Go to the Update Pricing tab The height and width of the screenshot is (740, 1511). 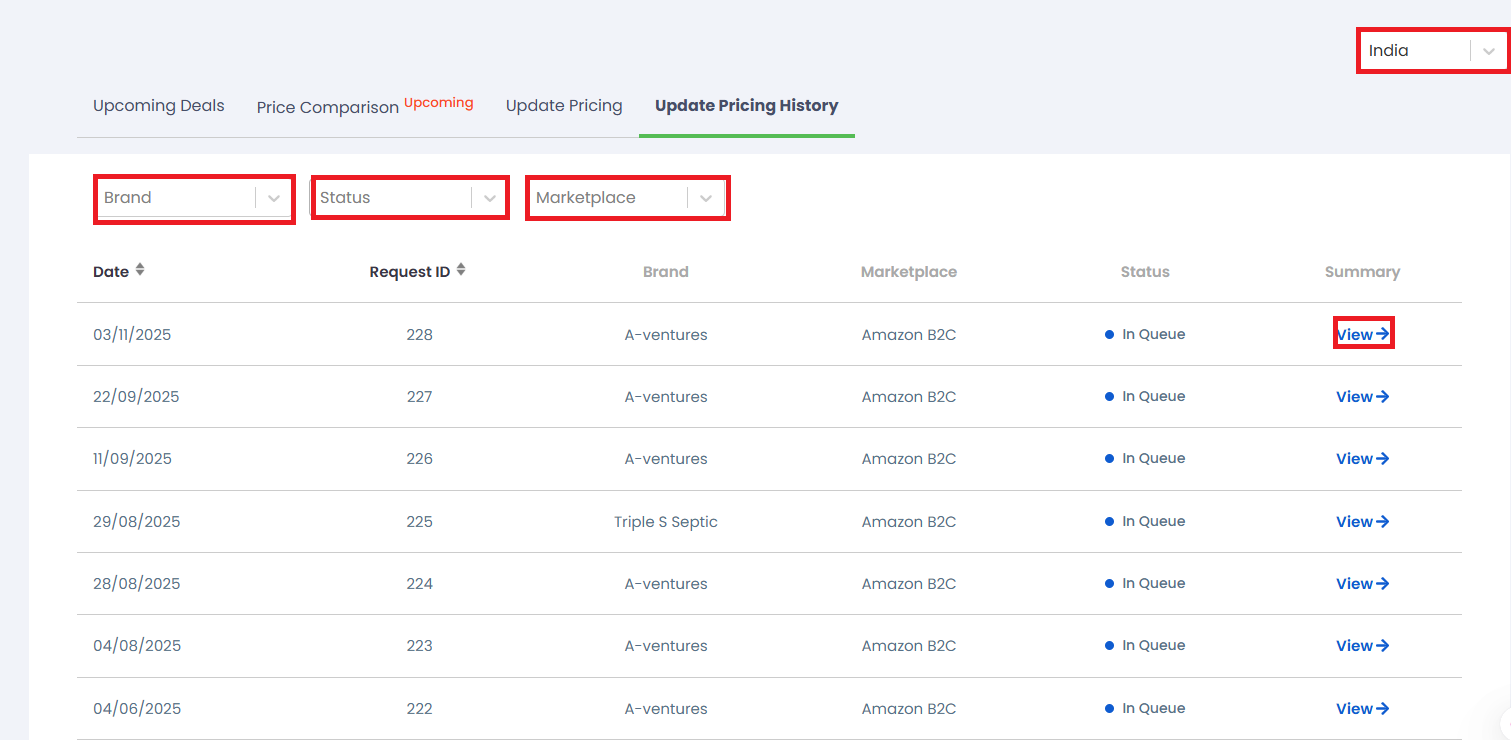click(x=564, y=106)
